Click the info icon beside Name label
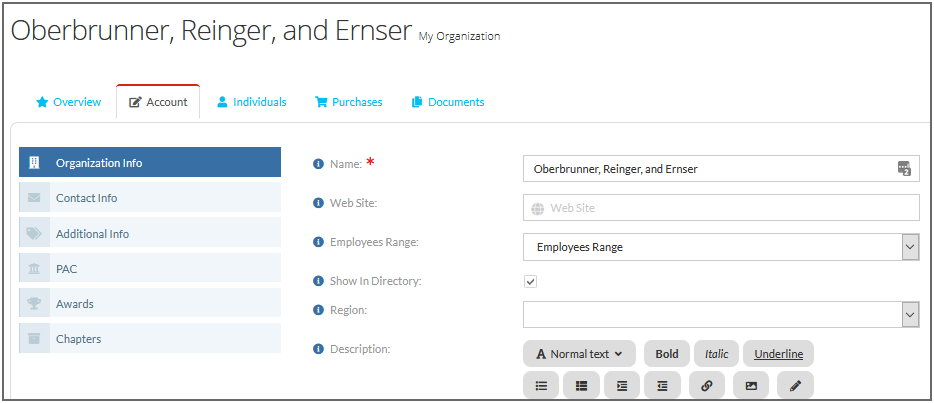Image resolution: width=934 pixels, height=403 pixels. point(319,164)
